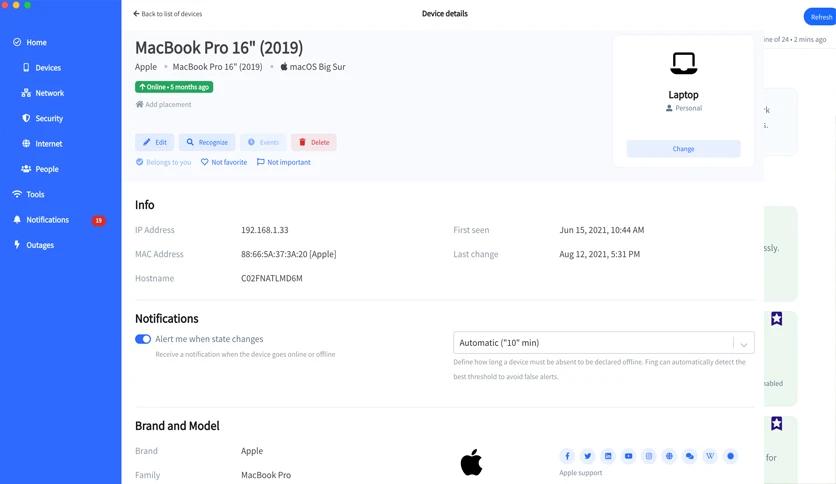Click Add placement link
This screenshot has width=836, height=484.
pyautogui.click(x=163, y=104)
